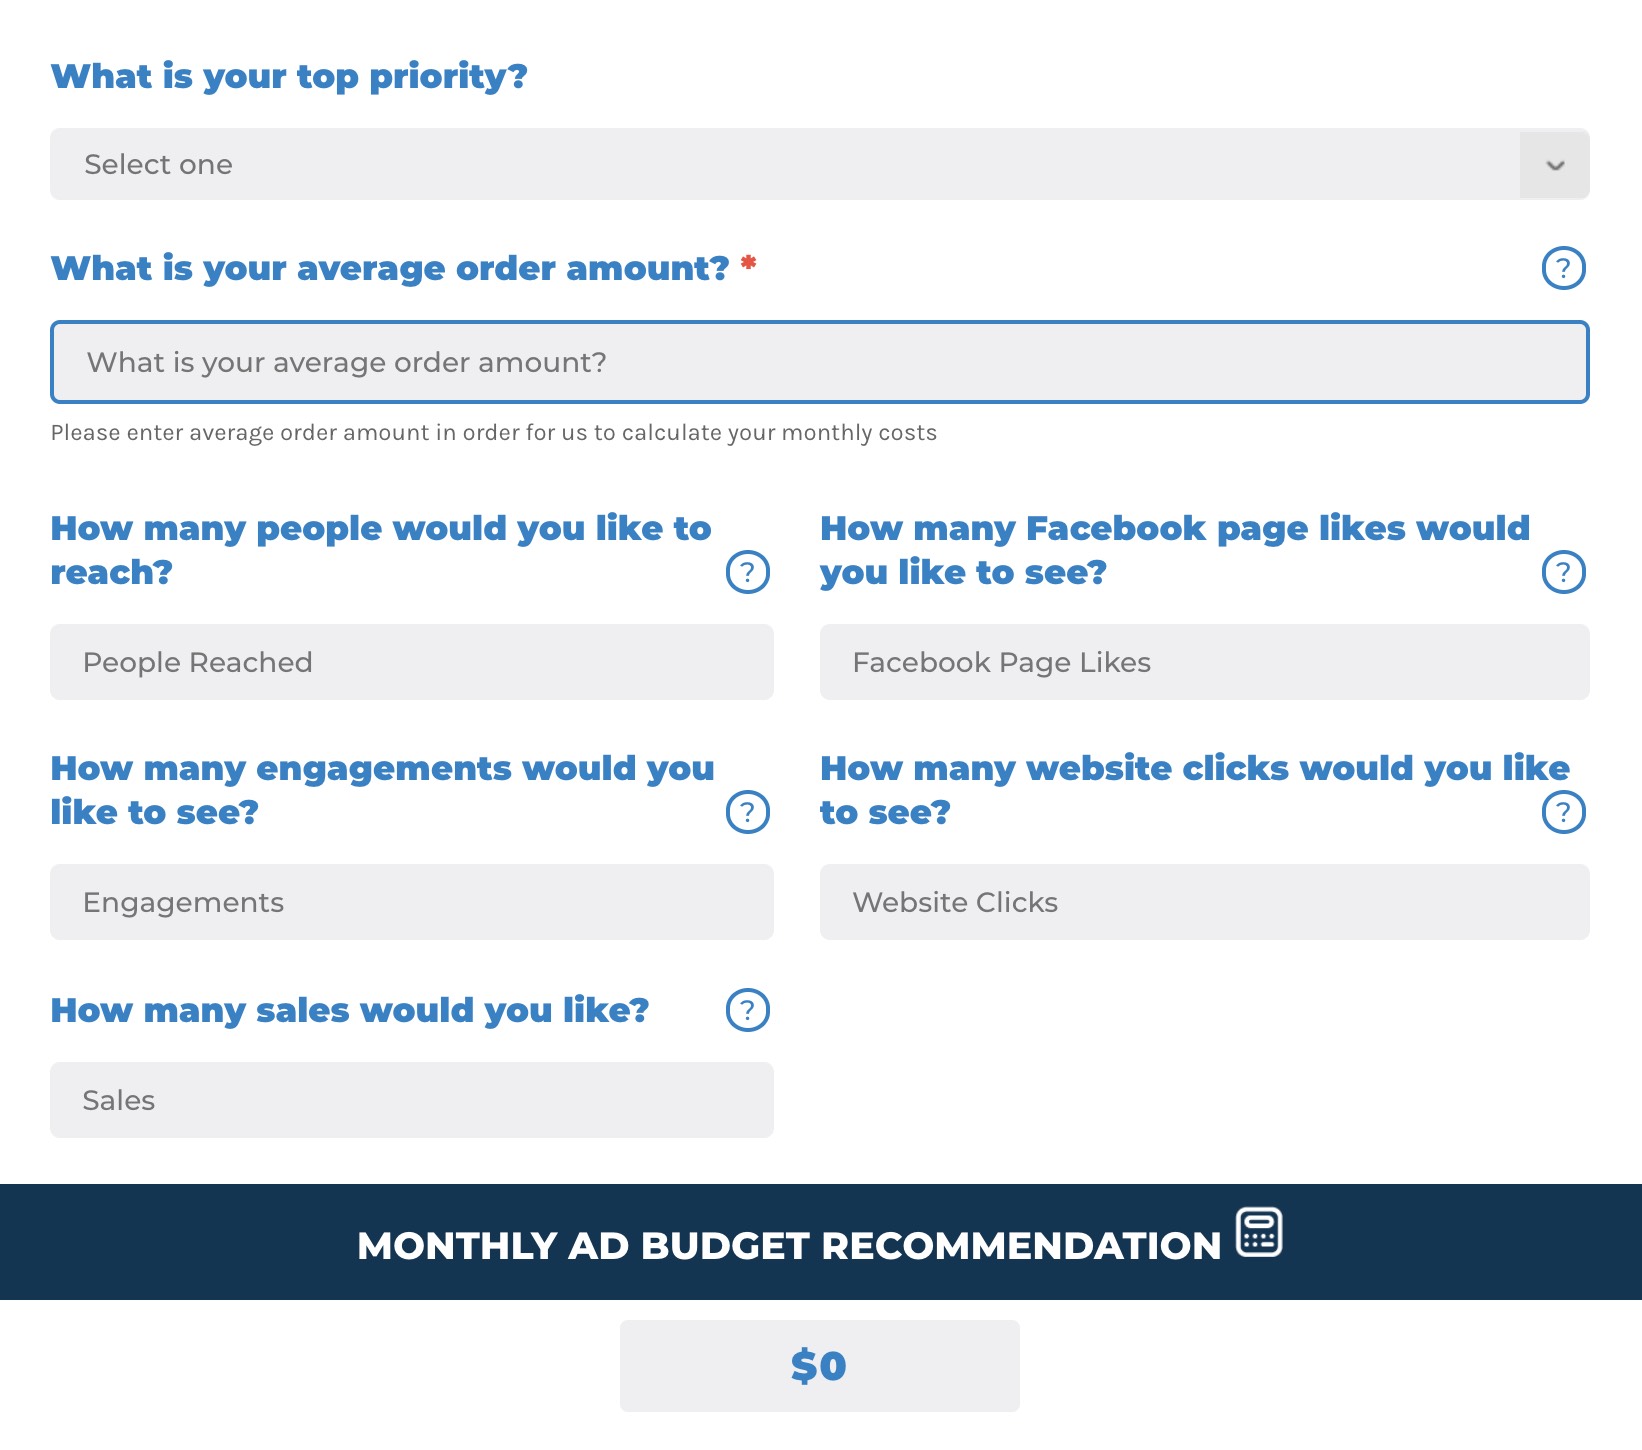The height and width of the screenshot is (1450, 1642).
Task: Select the Facebook Page Likes field
Action: pyautogui.click(x=1205, y=662)
